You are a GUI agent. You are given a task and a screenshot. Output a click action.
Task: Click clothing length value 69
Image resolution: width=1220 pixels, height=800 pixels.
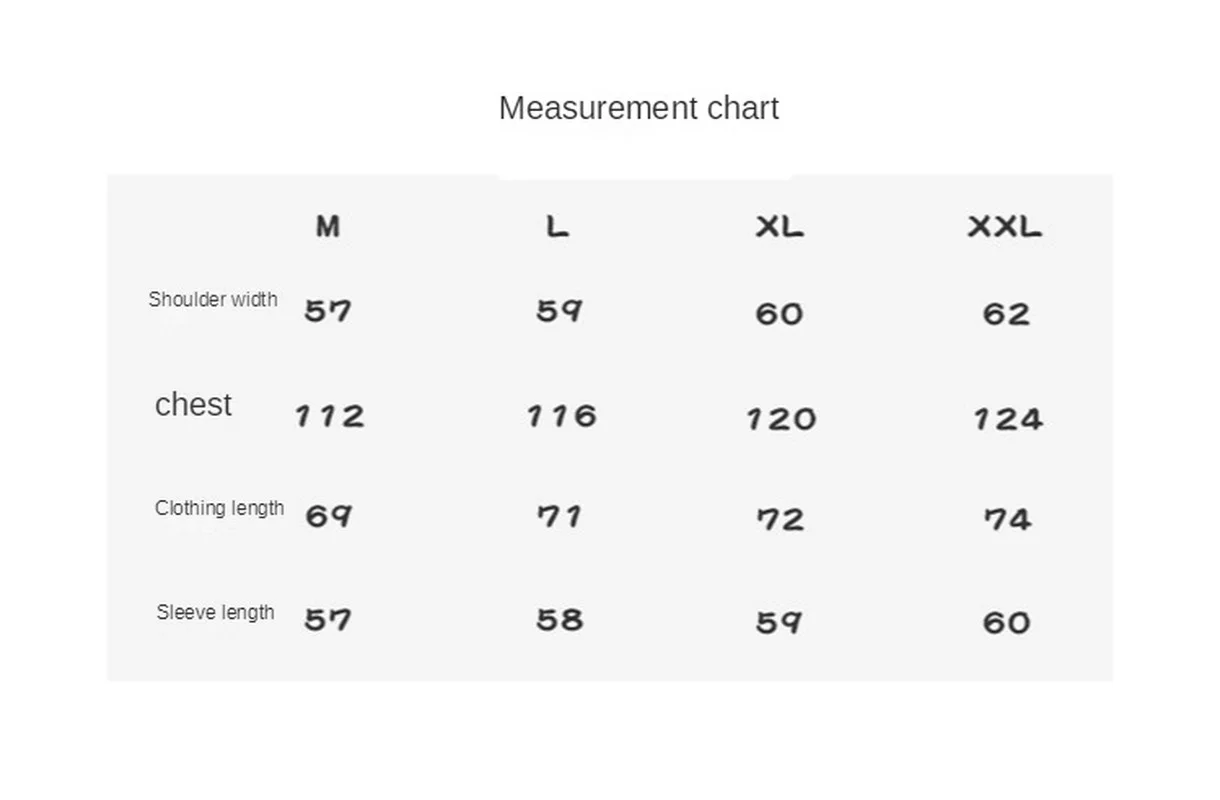click(x=328, y=516)
